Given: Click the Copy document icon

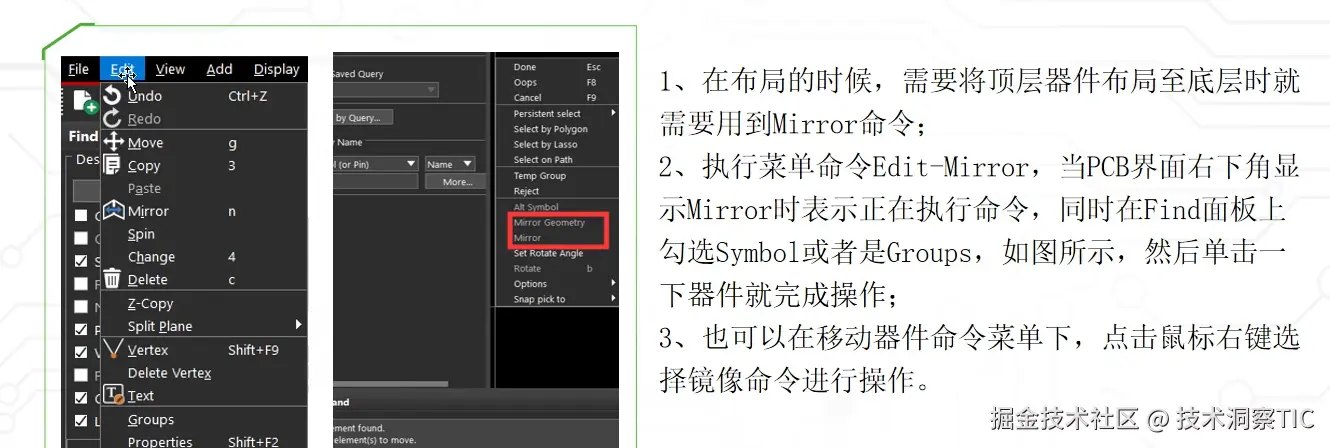Looking at the screenshot, I should coord(113,165).
